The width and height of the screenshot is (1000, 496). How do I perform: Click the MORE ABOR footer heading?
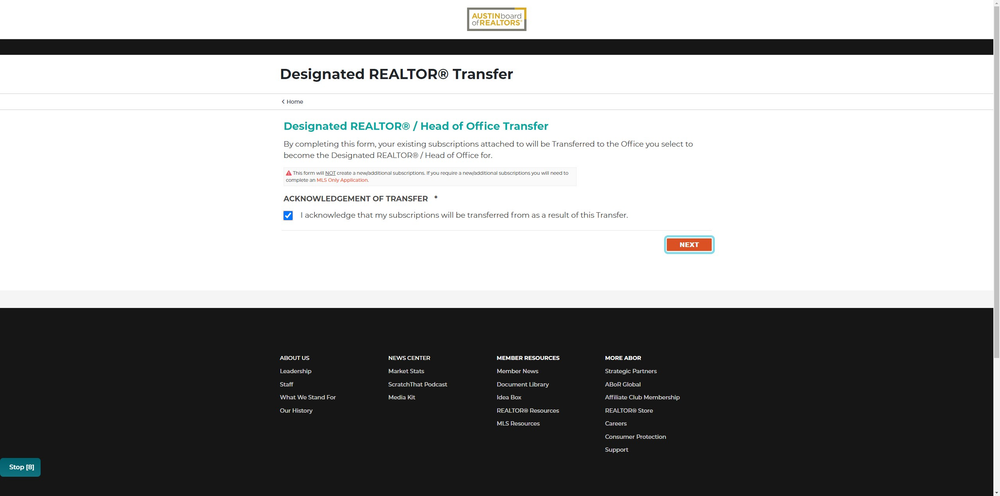click(622, 358)
